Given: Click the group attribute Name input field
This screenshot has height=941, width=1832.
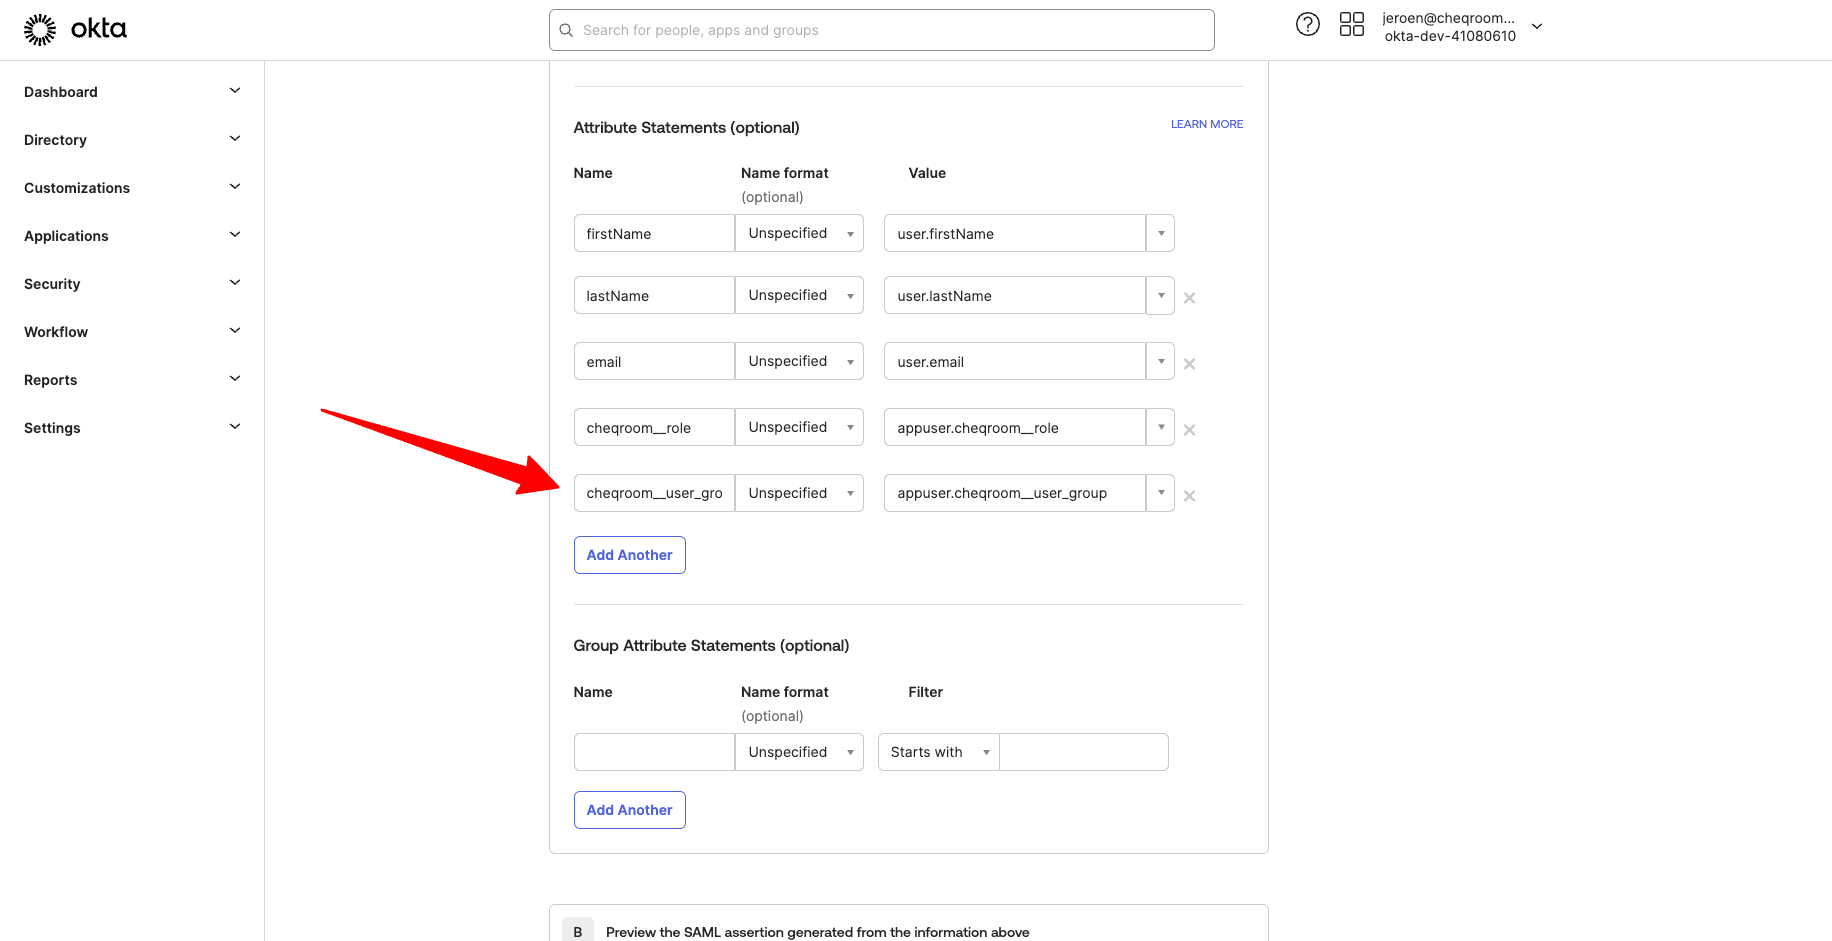Looking at the screenshot, I should pyautogui.click(x=654, y=752).
